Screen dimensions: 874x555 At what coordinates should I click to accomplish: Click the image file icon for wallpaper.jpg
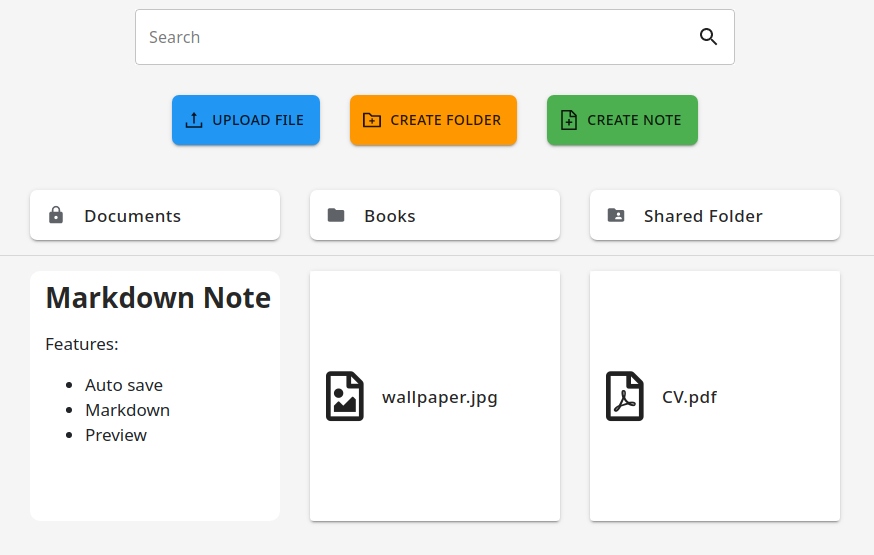pyautogui.click(x=345, y=396)
